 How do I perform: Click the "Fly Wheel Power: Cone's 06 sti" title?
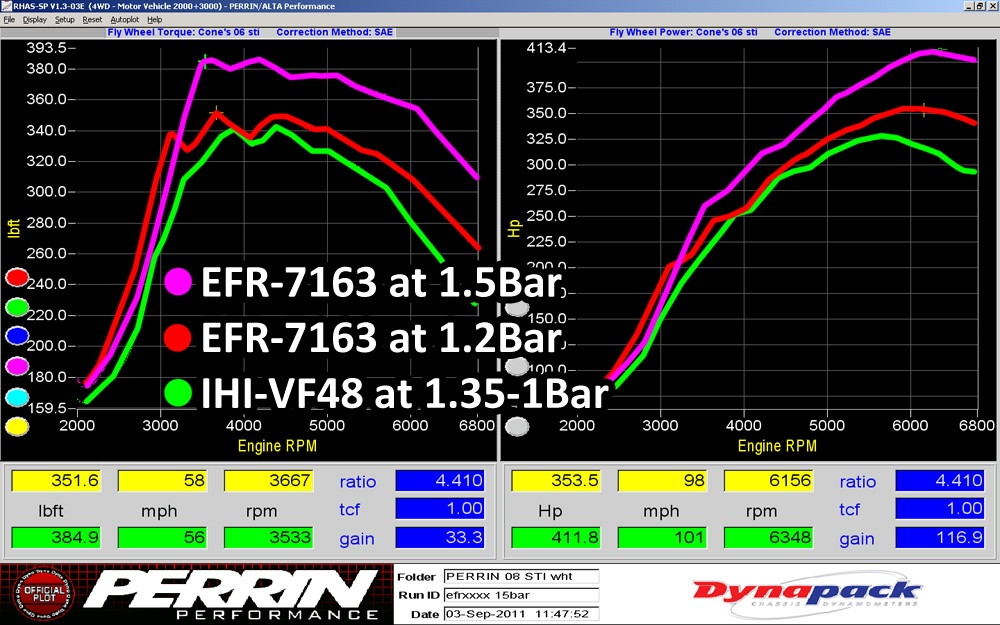[684, 32]
